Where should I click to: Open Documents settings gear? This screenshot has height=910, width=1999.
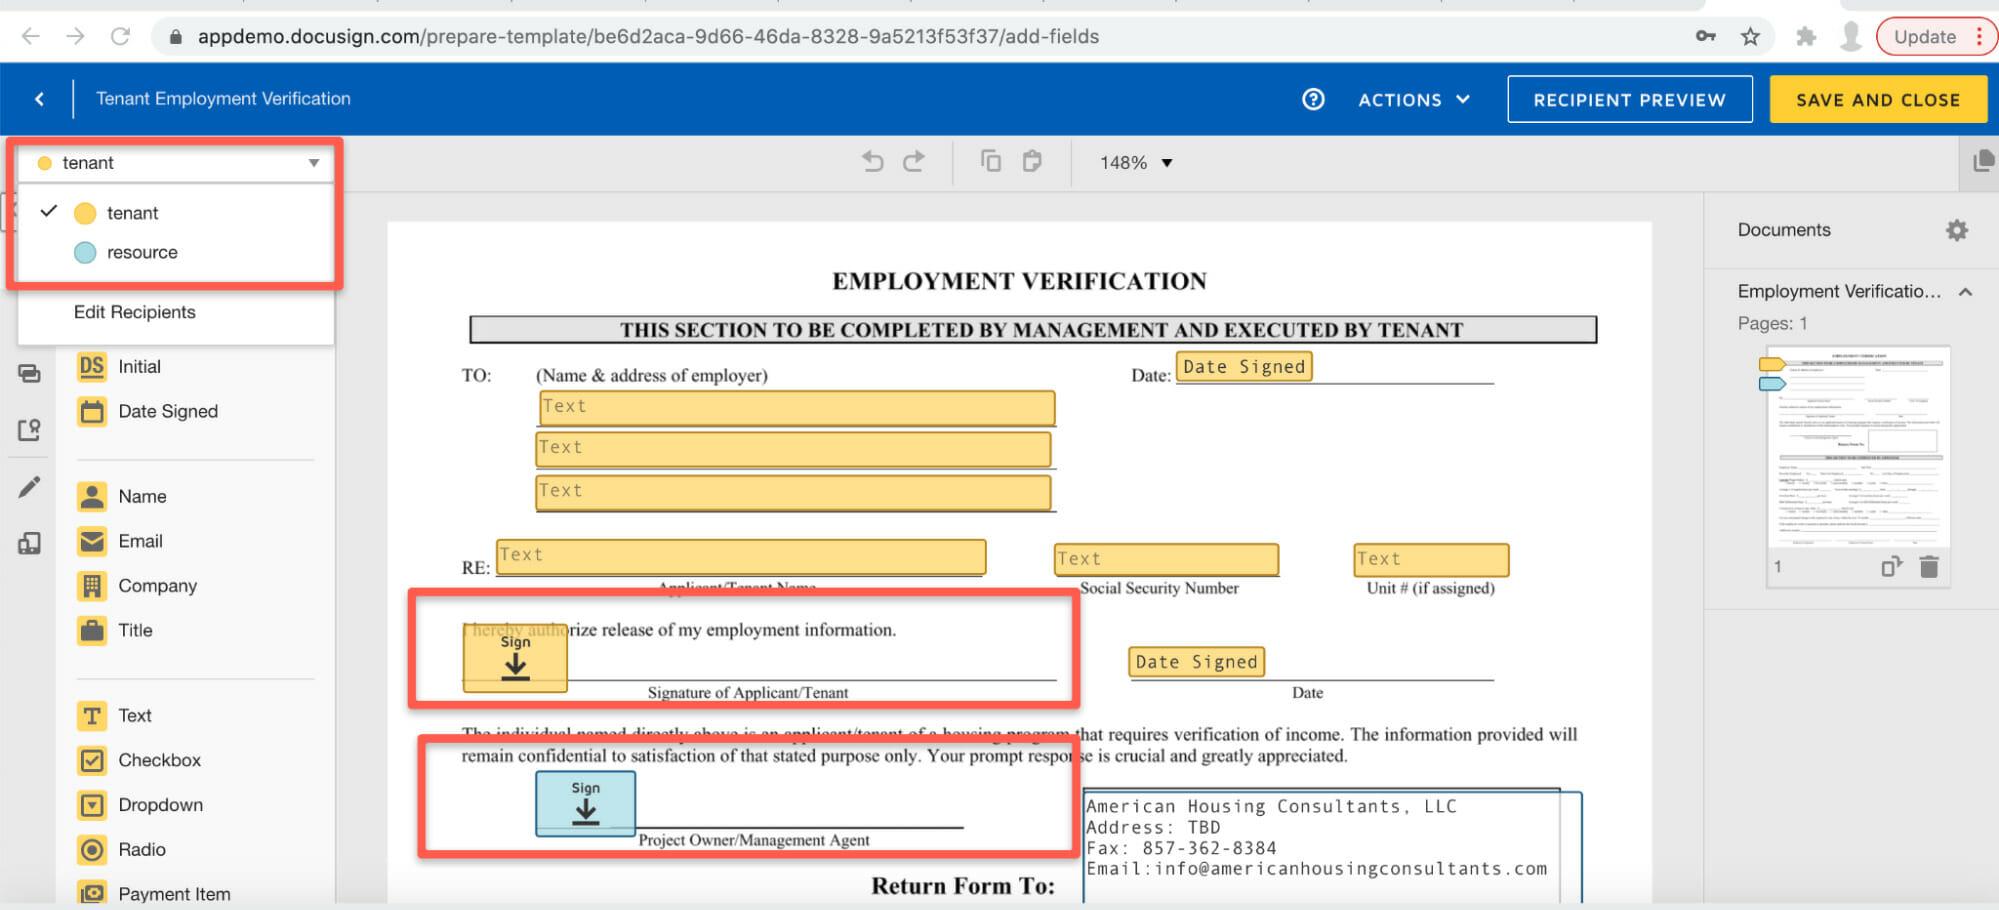click(1956, 230)
